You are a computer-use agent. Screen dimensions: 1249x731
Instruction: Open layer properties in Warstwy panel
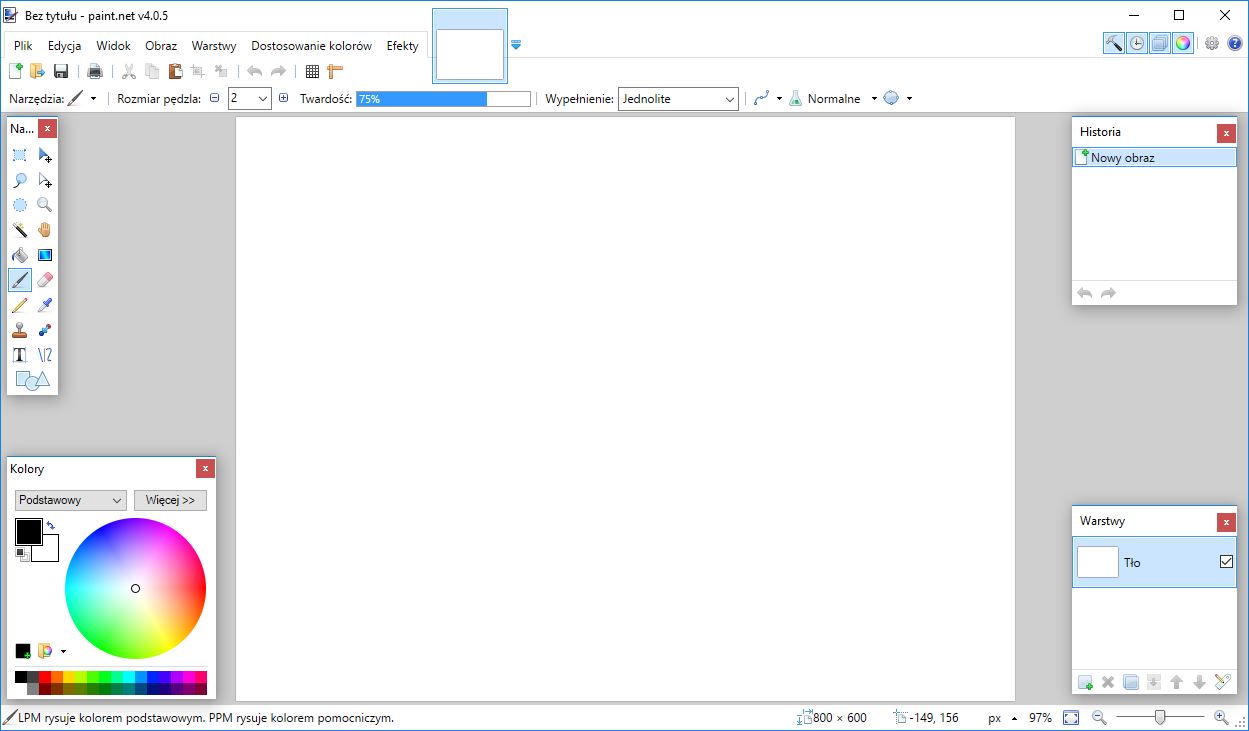click(x=1222, y=682)
